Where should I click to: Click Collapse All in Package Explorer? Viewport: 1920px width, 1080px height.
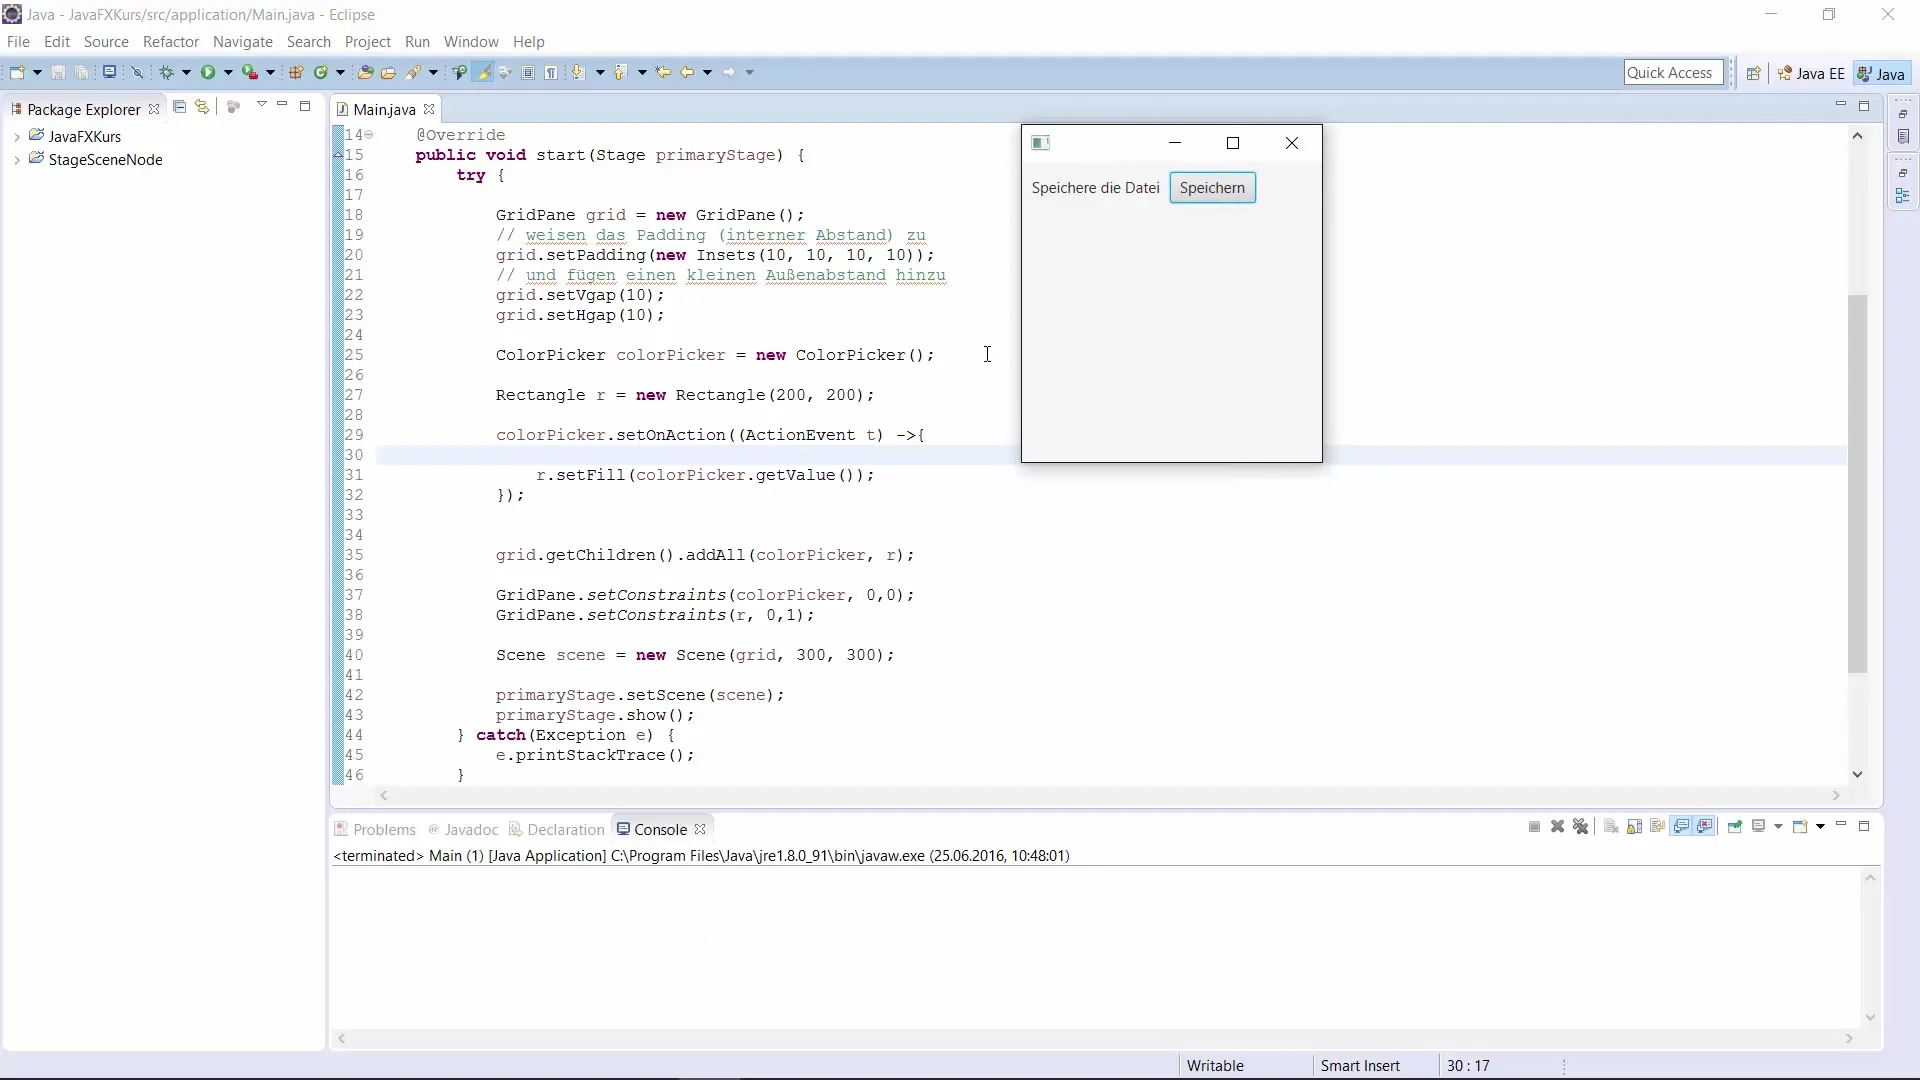click(x=180, y=107)
